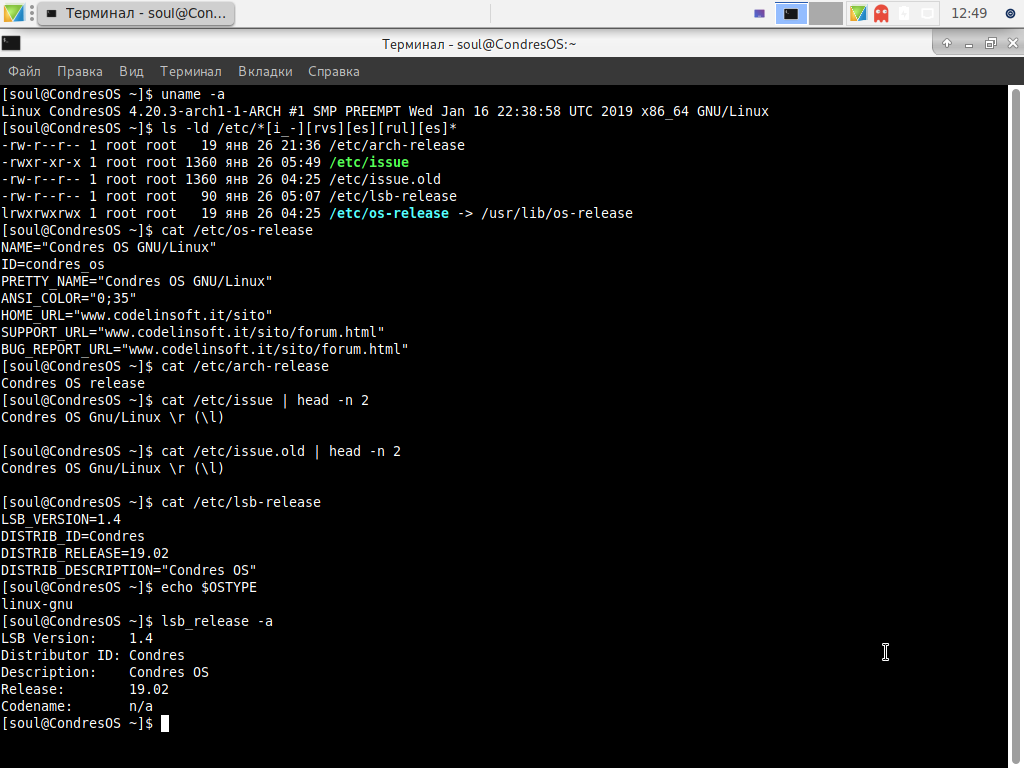
Task: Click the uname -a command text
Action: click(x=193, y=95)
